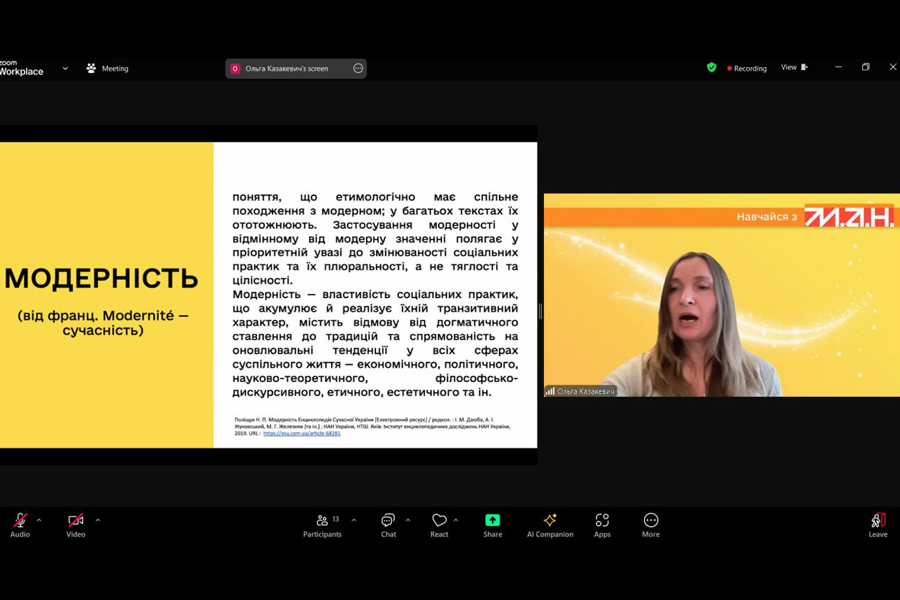Open screen share options ellipsis in the top bar
Viewport: 900px width, 600px height.
click(x=358, y=69)
